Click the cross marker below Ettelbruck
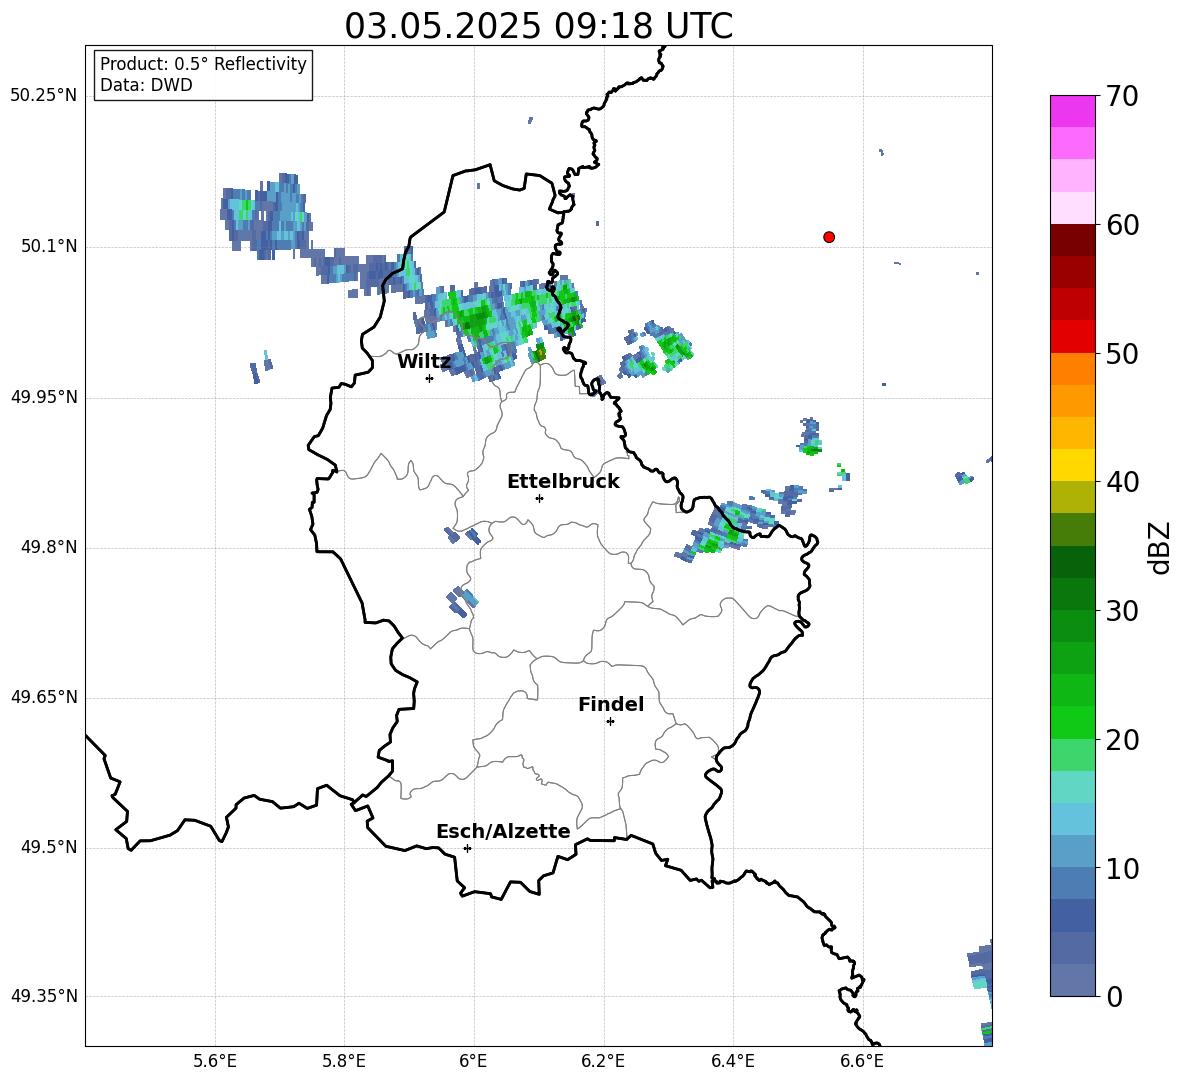The height and width of the screenshot is (1081, 1184). point(539,498)
